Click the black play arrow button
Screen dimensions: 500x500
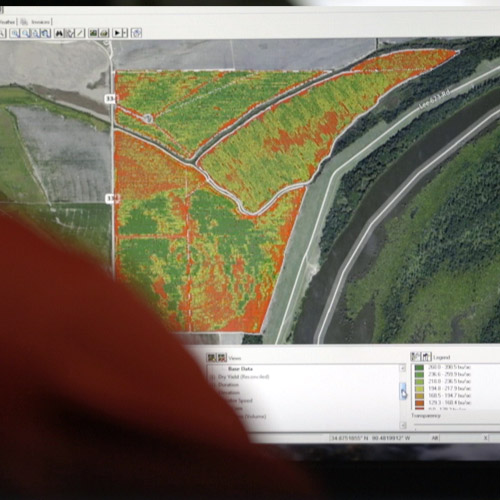(x=117, y=33)
